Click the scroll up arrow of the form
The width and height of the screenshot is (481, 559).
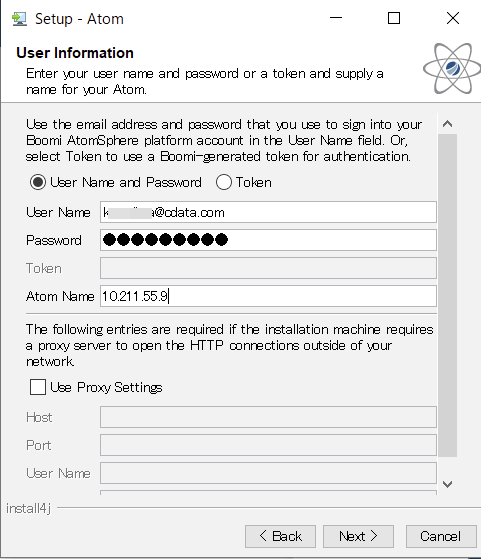click(447, 124)
